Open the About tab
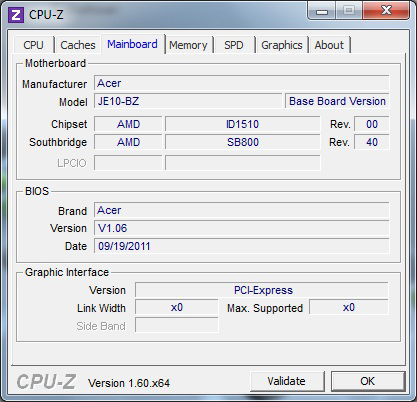Image resolution: width=417 pixels, height=402 pixels. [329, 45]
